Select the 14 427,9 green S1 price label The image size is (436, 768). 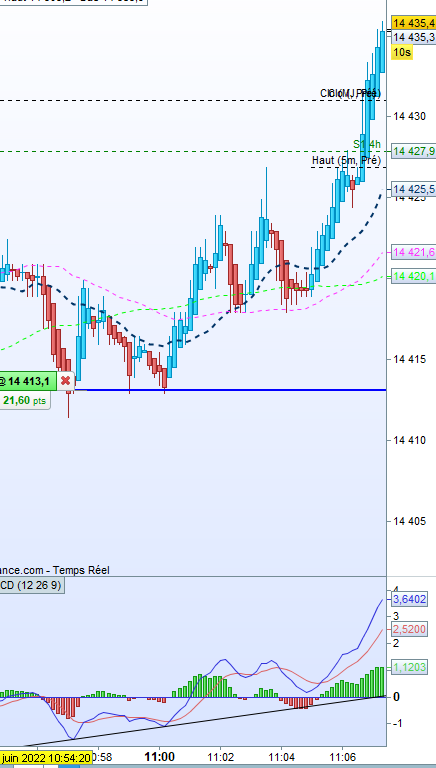point(413,151)
